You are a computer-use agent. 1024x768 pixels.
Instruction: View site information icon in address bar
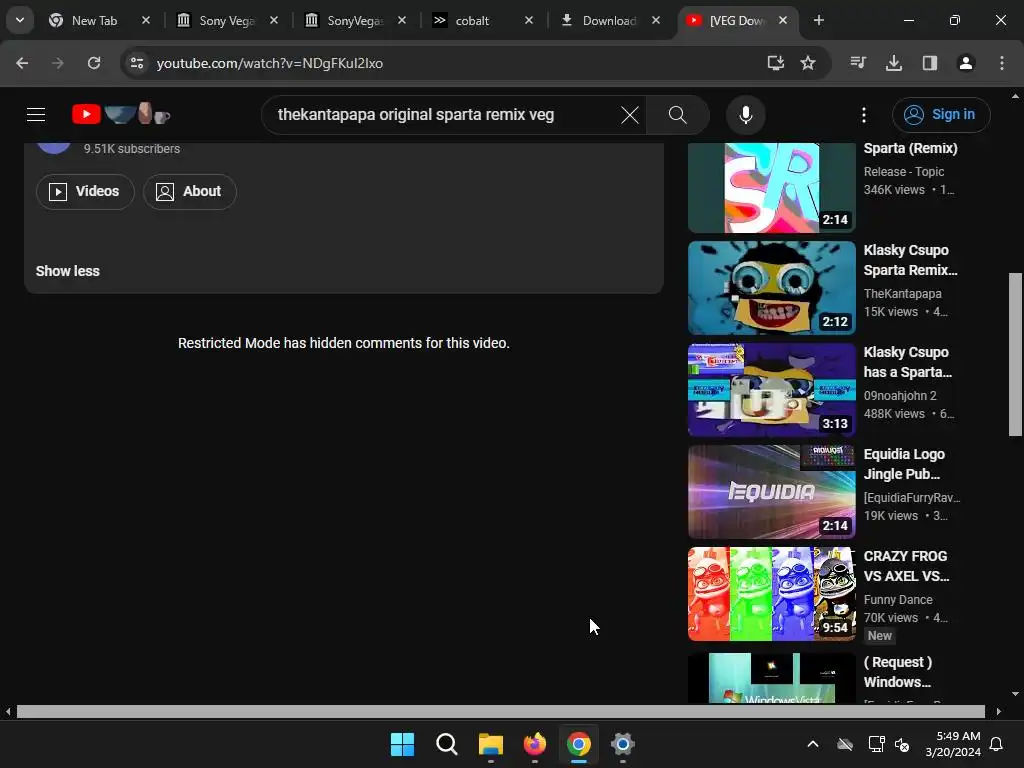(137, 63)
